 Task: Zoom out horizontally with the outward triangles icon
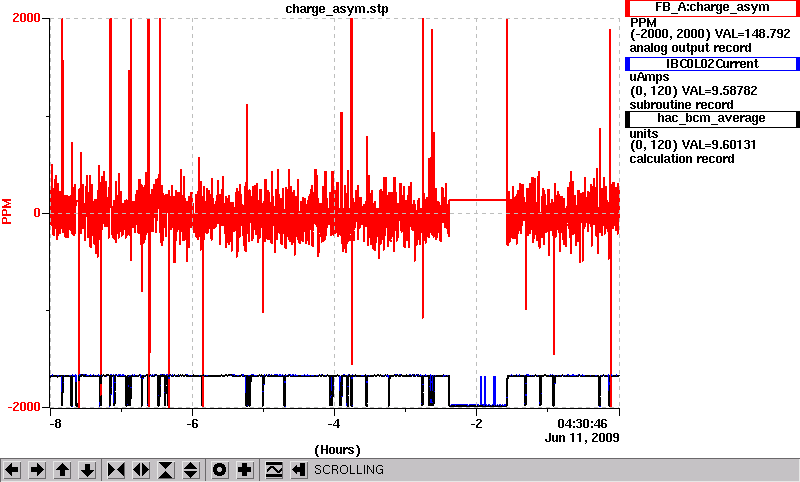click(x=141, y=470)
